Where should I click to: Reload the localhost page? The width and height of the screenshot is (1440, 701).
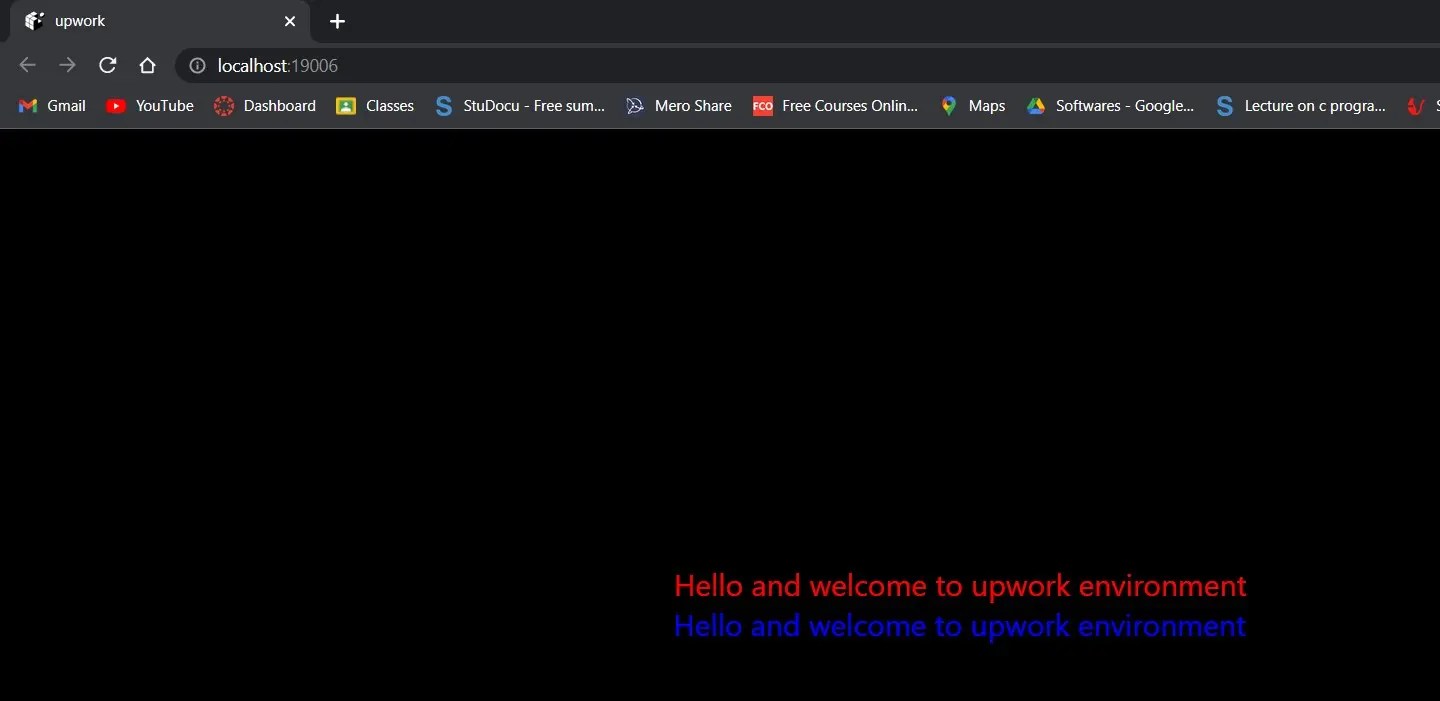point(107,65)
